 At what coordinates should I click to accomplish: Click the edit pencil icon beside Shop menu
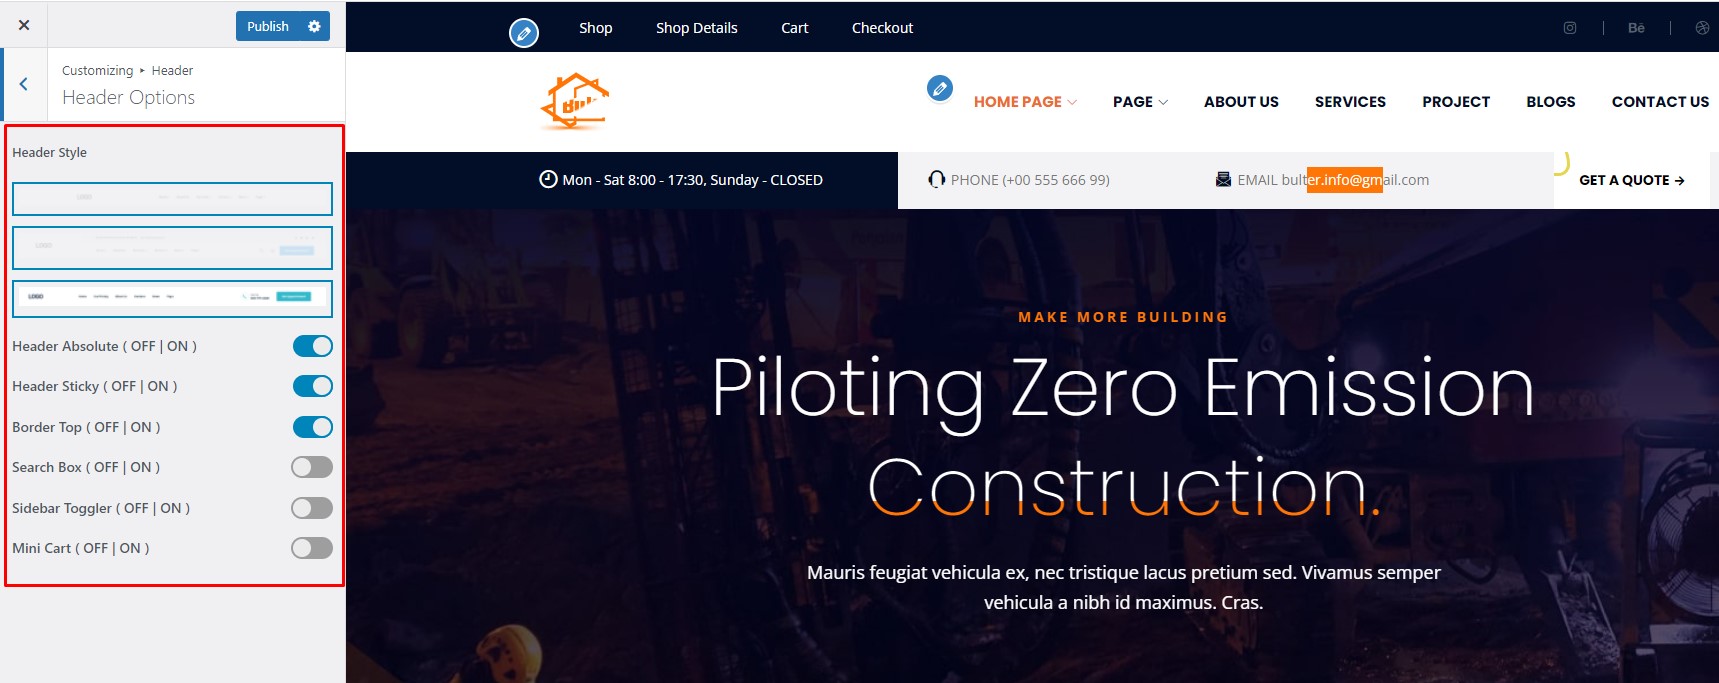pyautogui.click(x=524, y=33)
